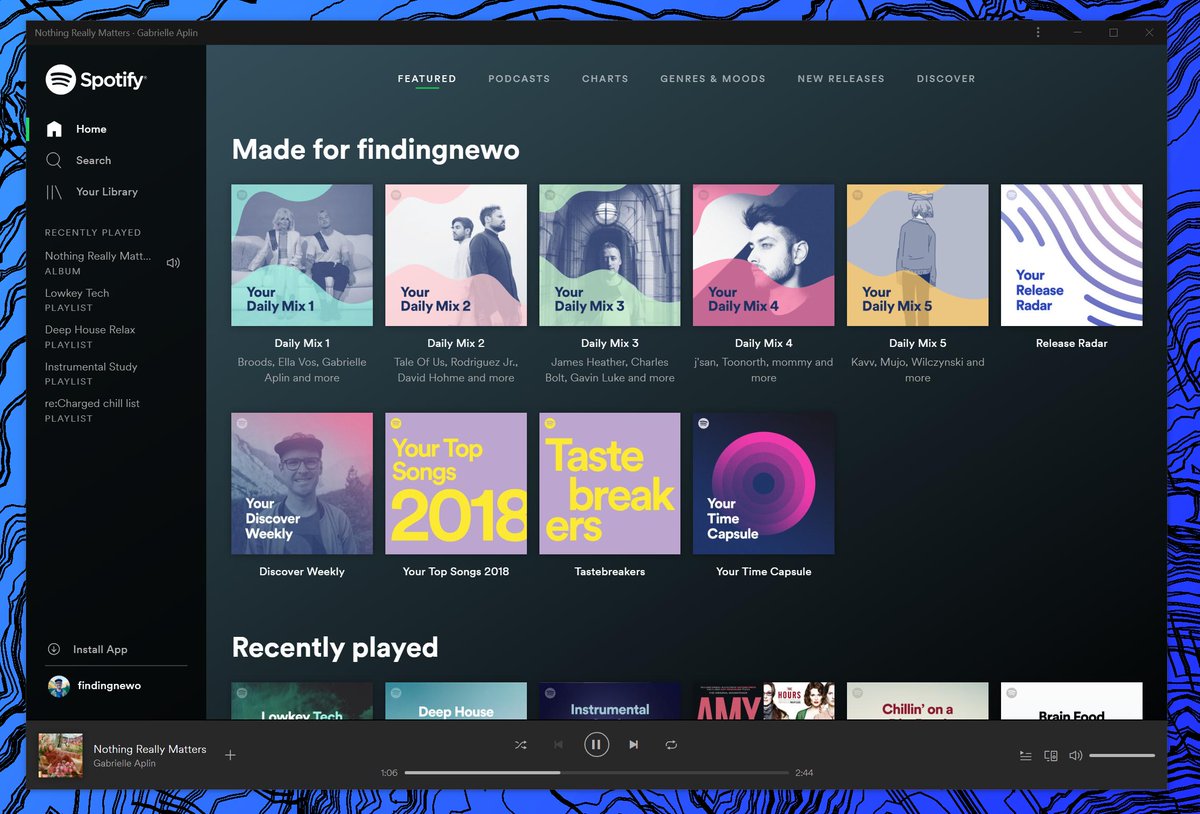Click the Spotify logo

(96, 79)
